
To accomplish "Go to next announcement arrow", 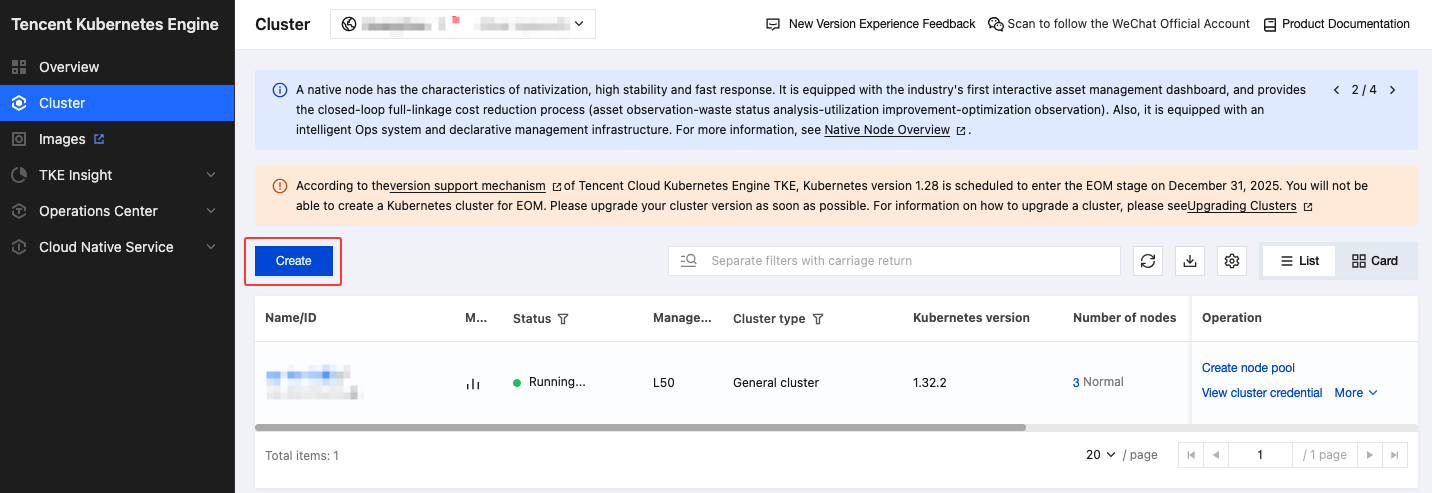I will coord(1393,90).
